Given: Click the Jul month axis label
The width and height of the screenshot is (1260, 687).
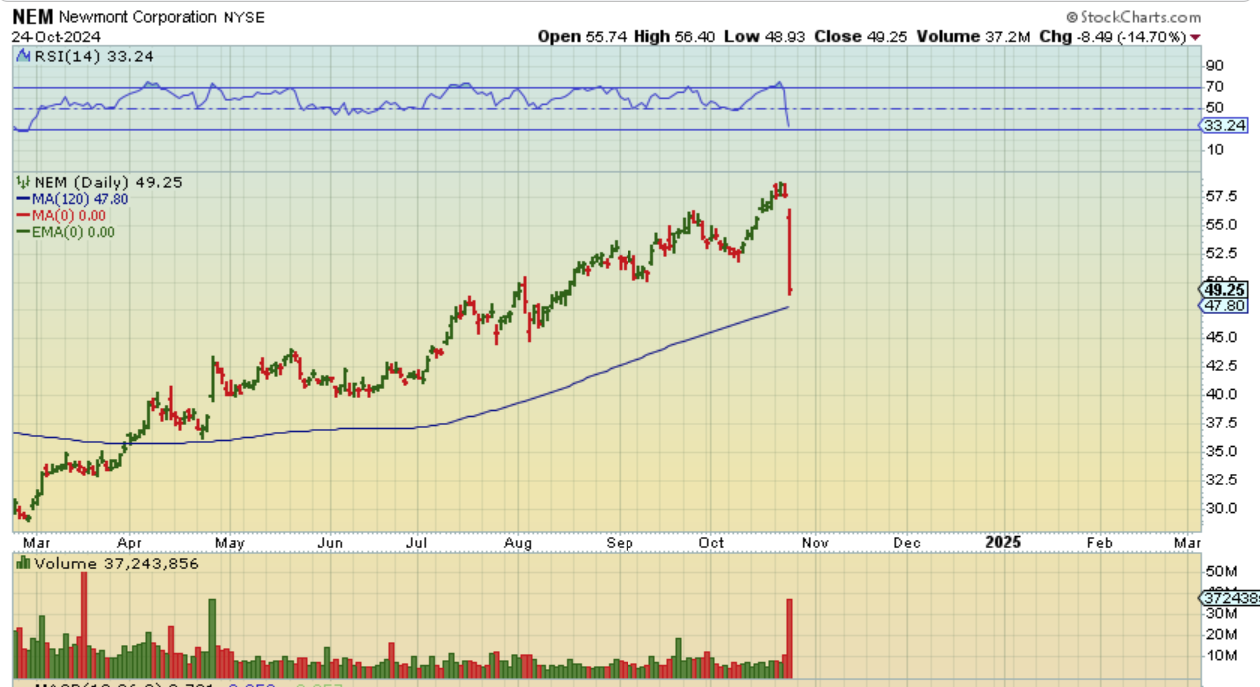Looking at the screenshot, I should coord(418,542).
